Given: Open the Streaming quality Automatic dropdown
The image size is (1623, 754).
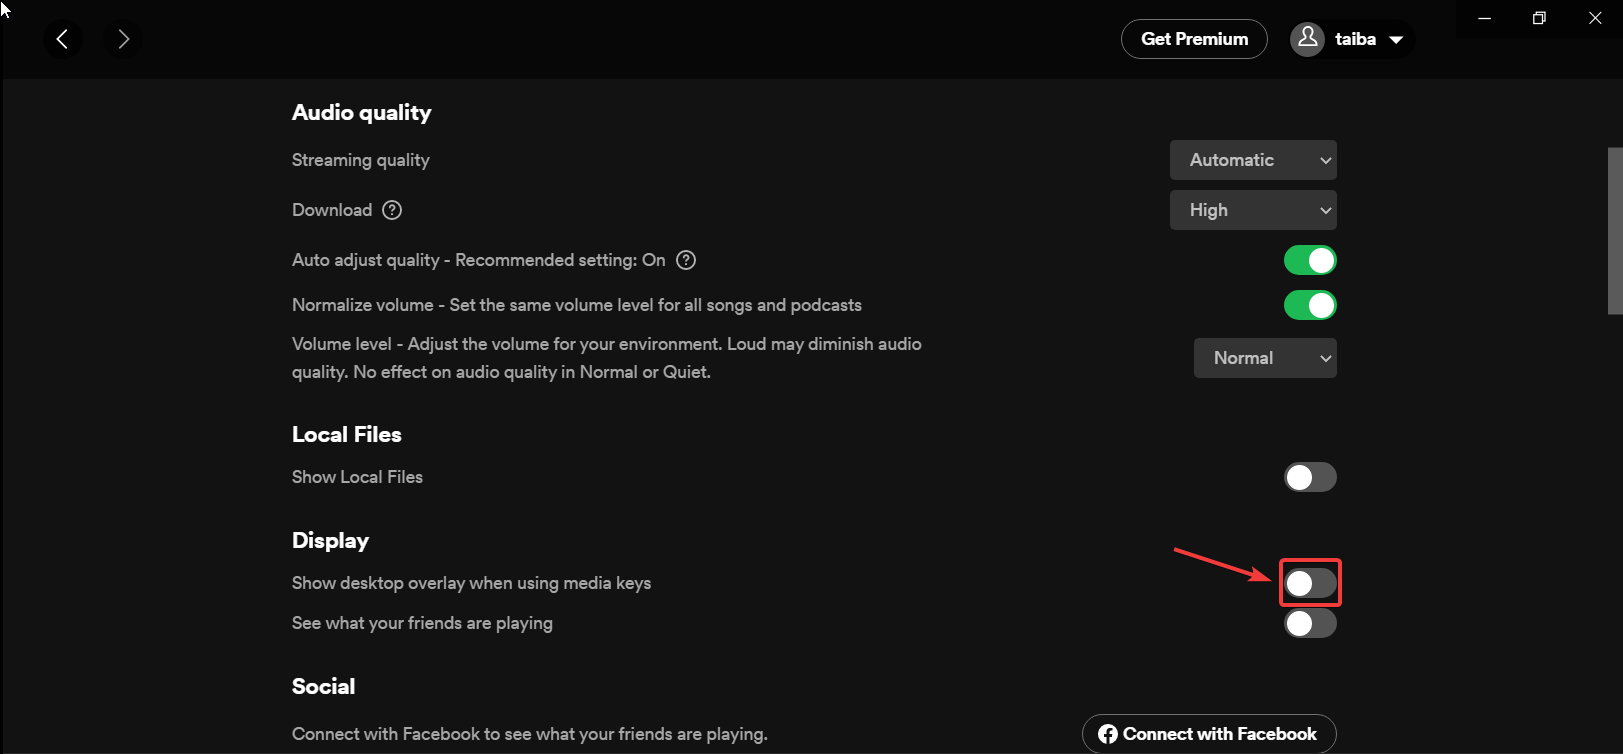Looking at the screenshot, I should [1253, 160].
